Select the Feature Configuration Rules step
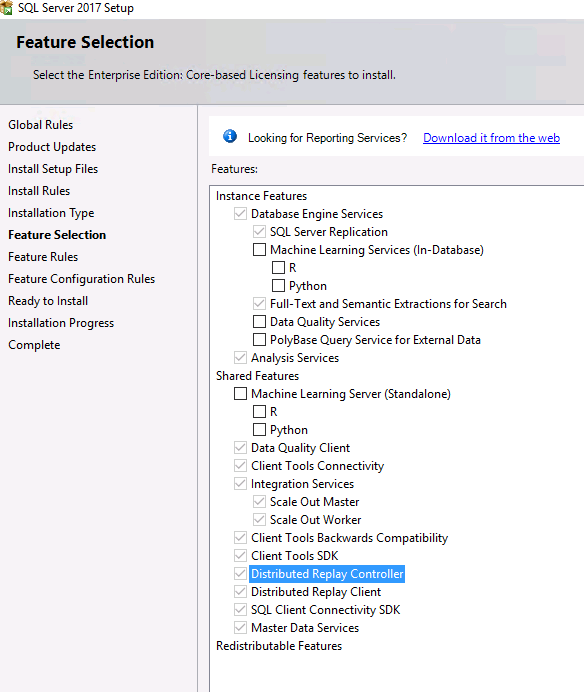Image resolution: width=584 pixels, height=692 pixels. [82, 279]
